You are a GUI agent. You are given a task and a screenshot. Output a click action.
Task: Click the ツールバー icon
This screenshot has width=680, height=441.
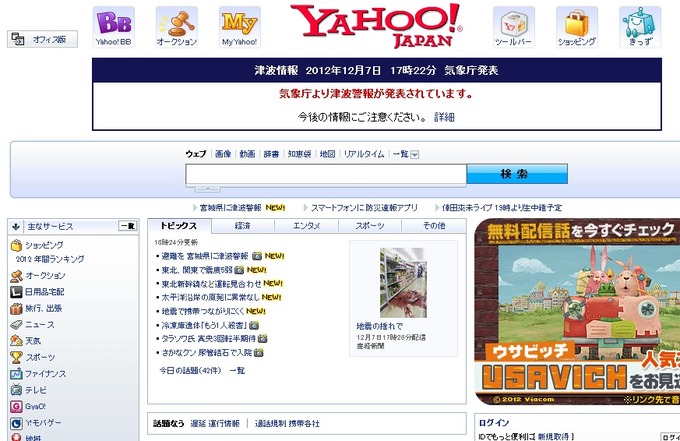(x=513, y=27)
